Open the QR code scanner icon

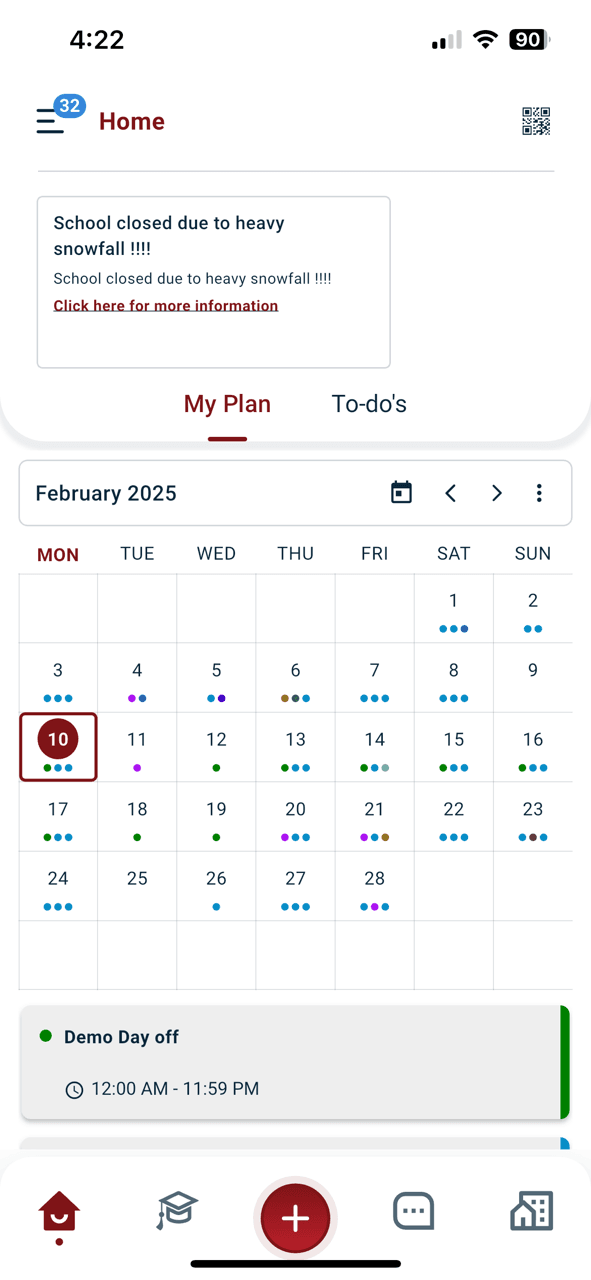536,121
